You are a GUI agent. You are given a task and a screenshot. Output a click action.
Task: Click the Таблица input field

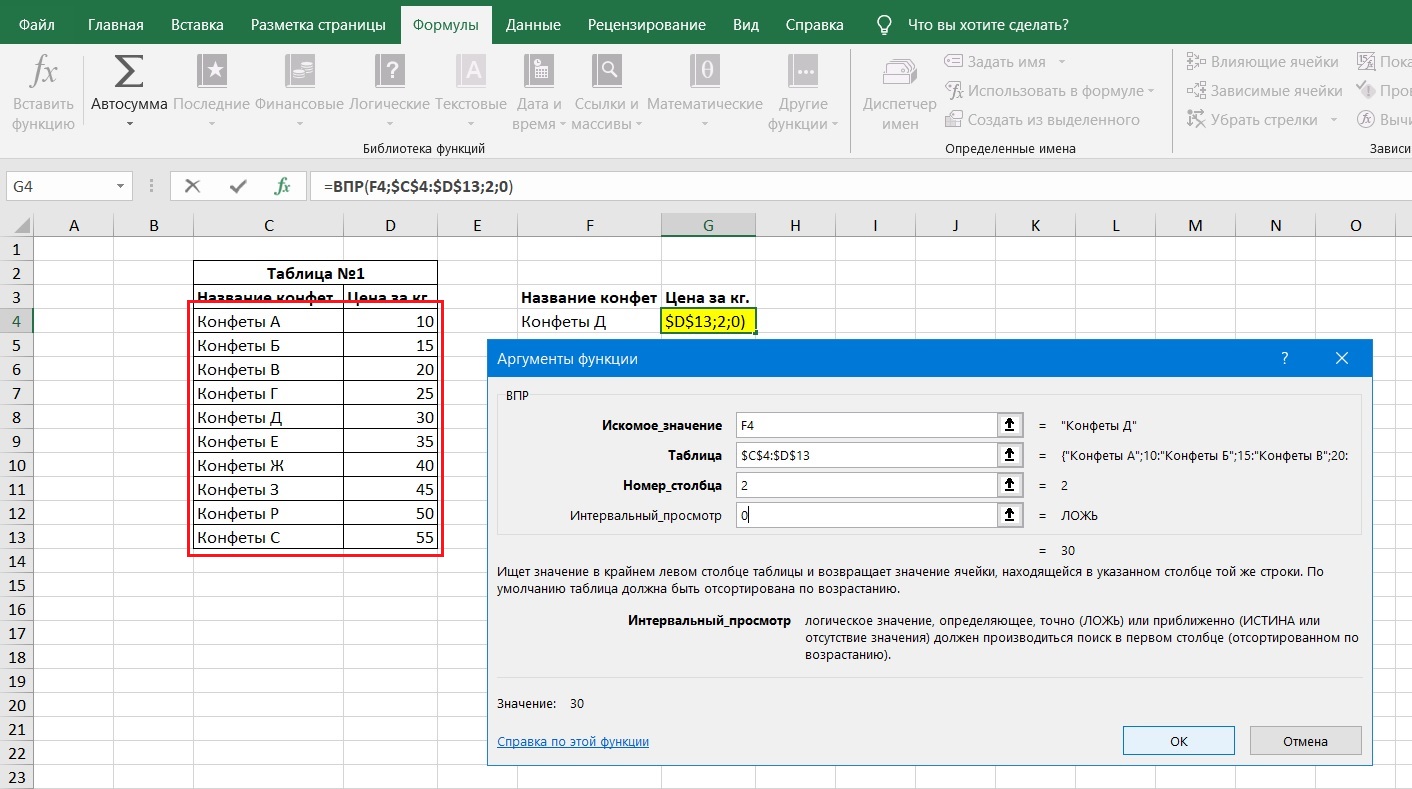click(866, 455)
